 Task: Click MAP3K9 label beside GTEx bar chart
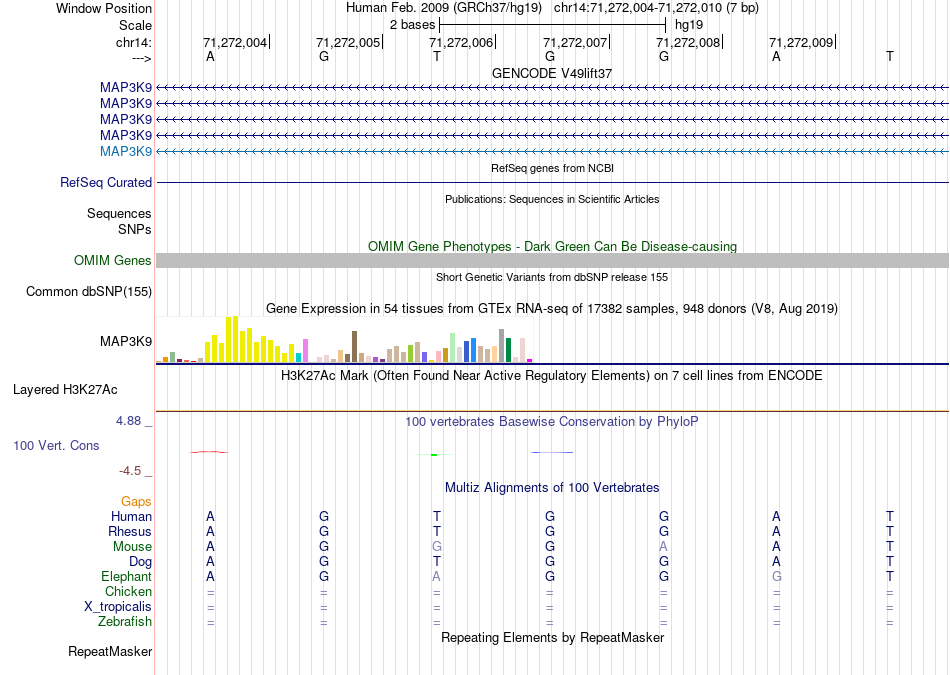click(x=126, y=341)
